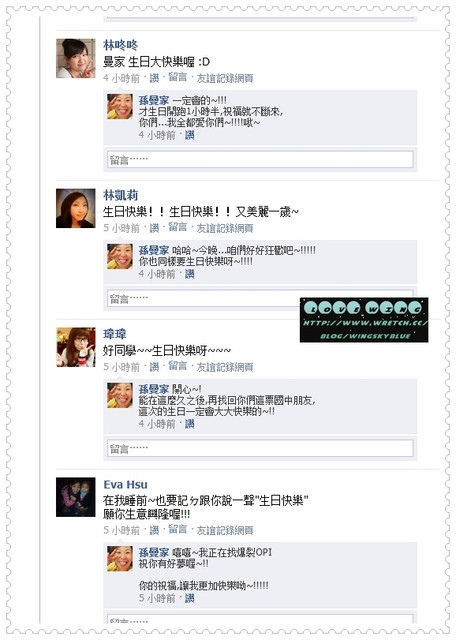Click the 林咚咚 name link

pyautogui.click(x=120, y=45)
